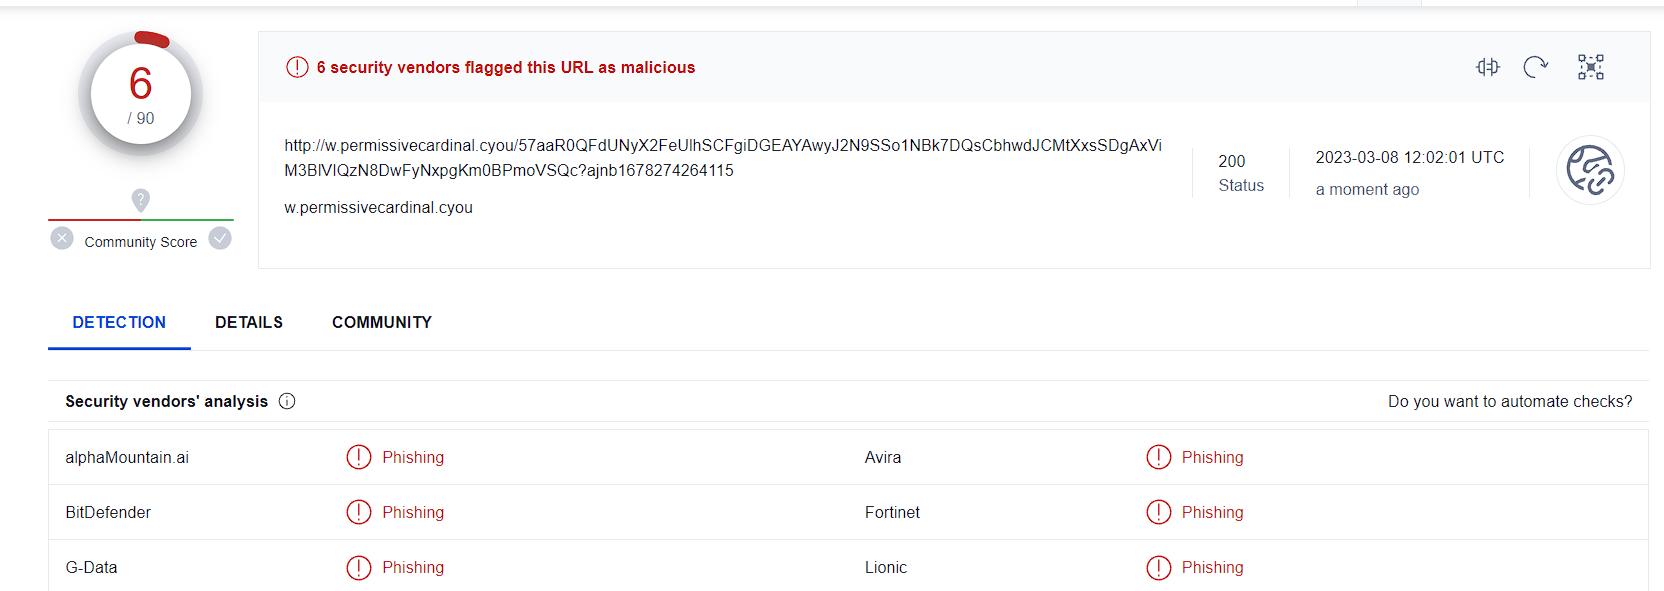Click the URL globe link icon
The height and width of the screenshot is (591, 1664).
(1590, 170)
